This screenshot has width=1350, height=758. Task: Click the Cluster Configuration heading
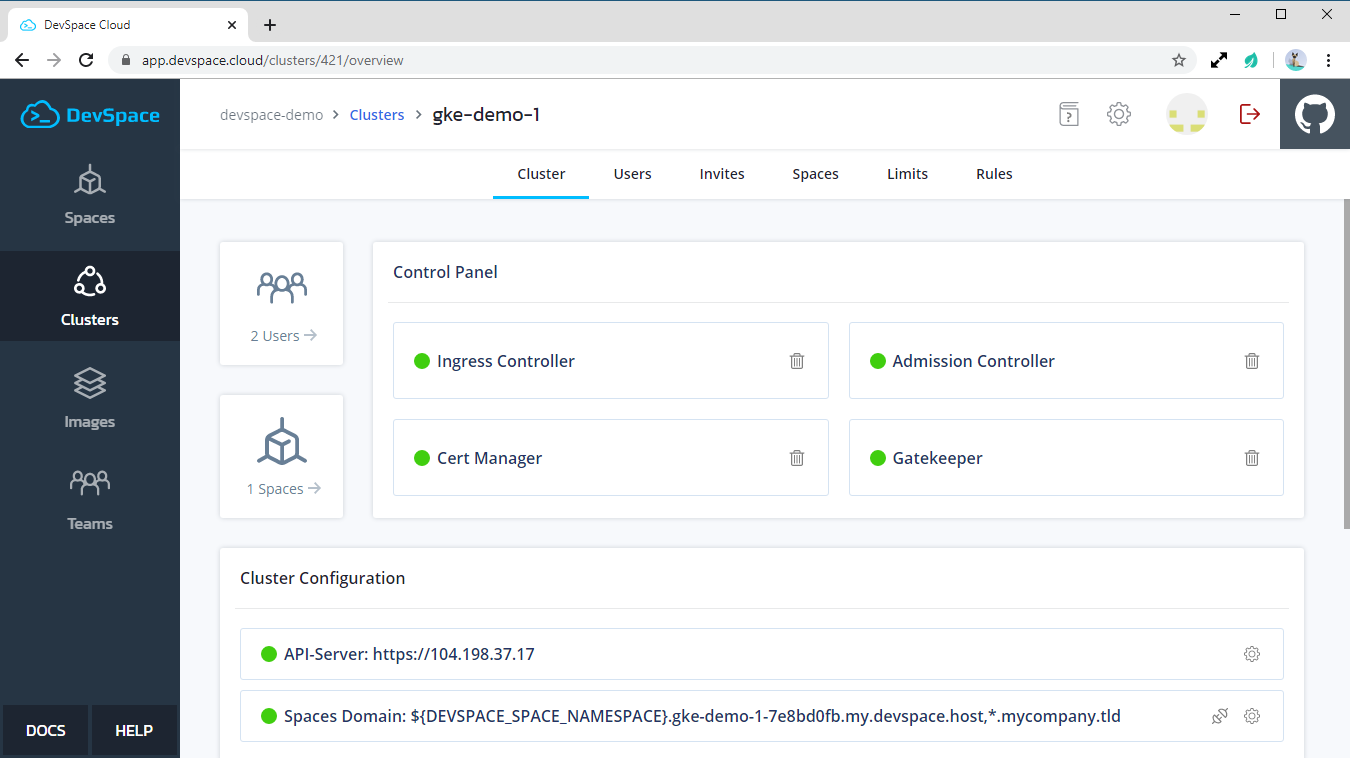coord(322,578)
